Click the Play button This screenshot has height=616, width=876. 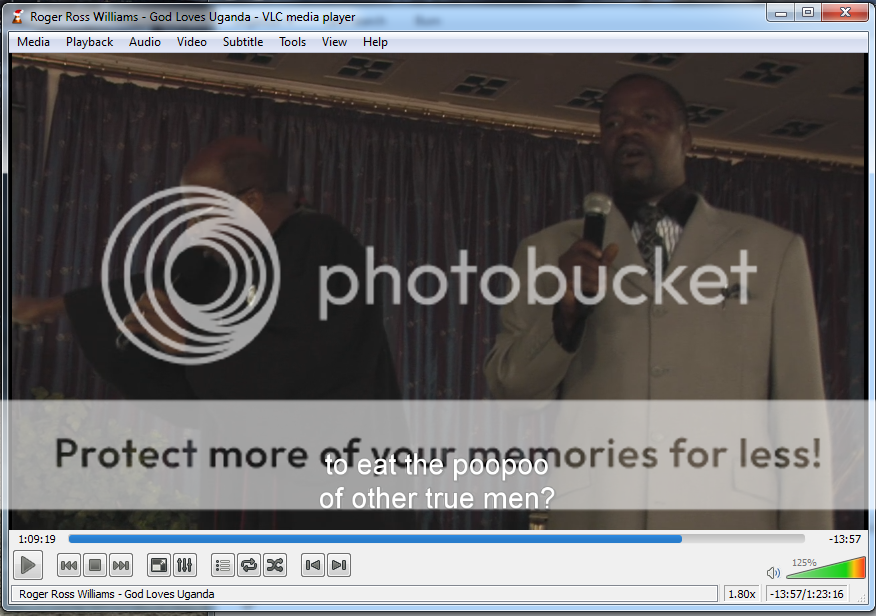[x=27, y=565]
